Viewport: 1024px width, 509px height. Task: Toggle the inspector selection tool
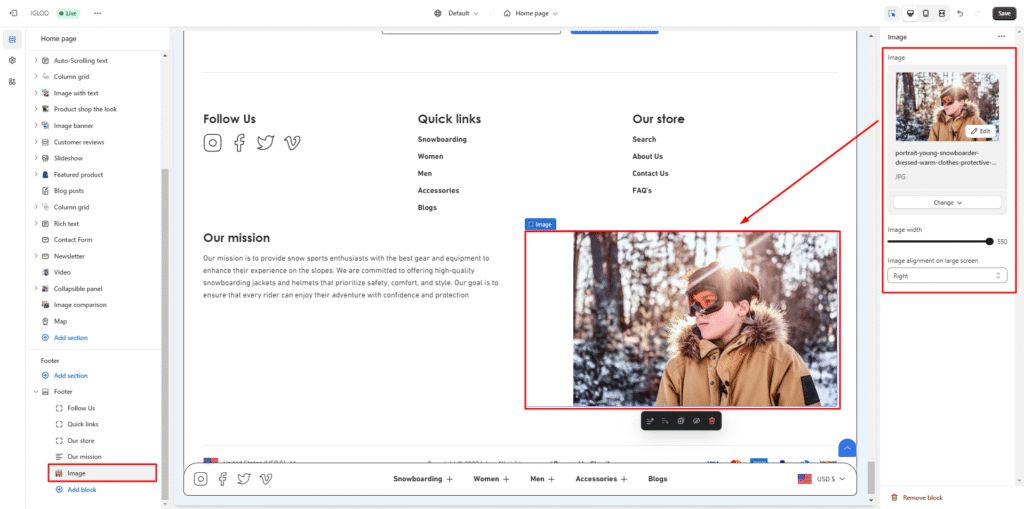click(892, 13)
